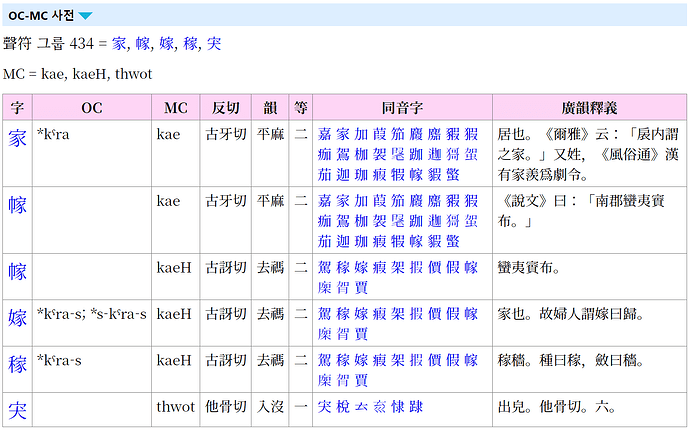
Task: Select MC value thwot in table row
Action: [x=176, y=407]
